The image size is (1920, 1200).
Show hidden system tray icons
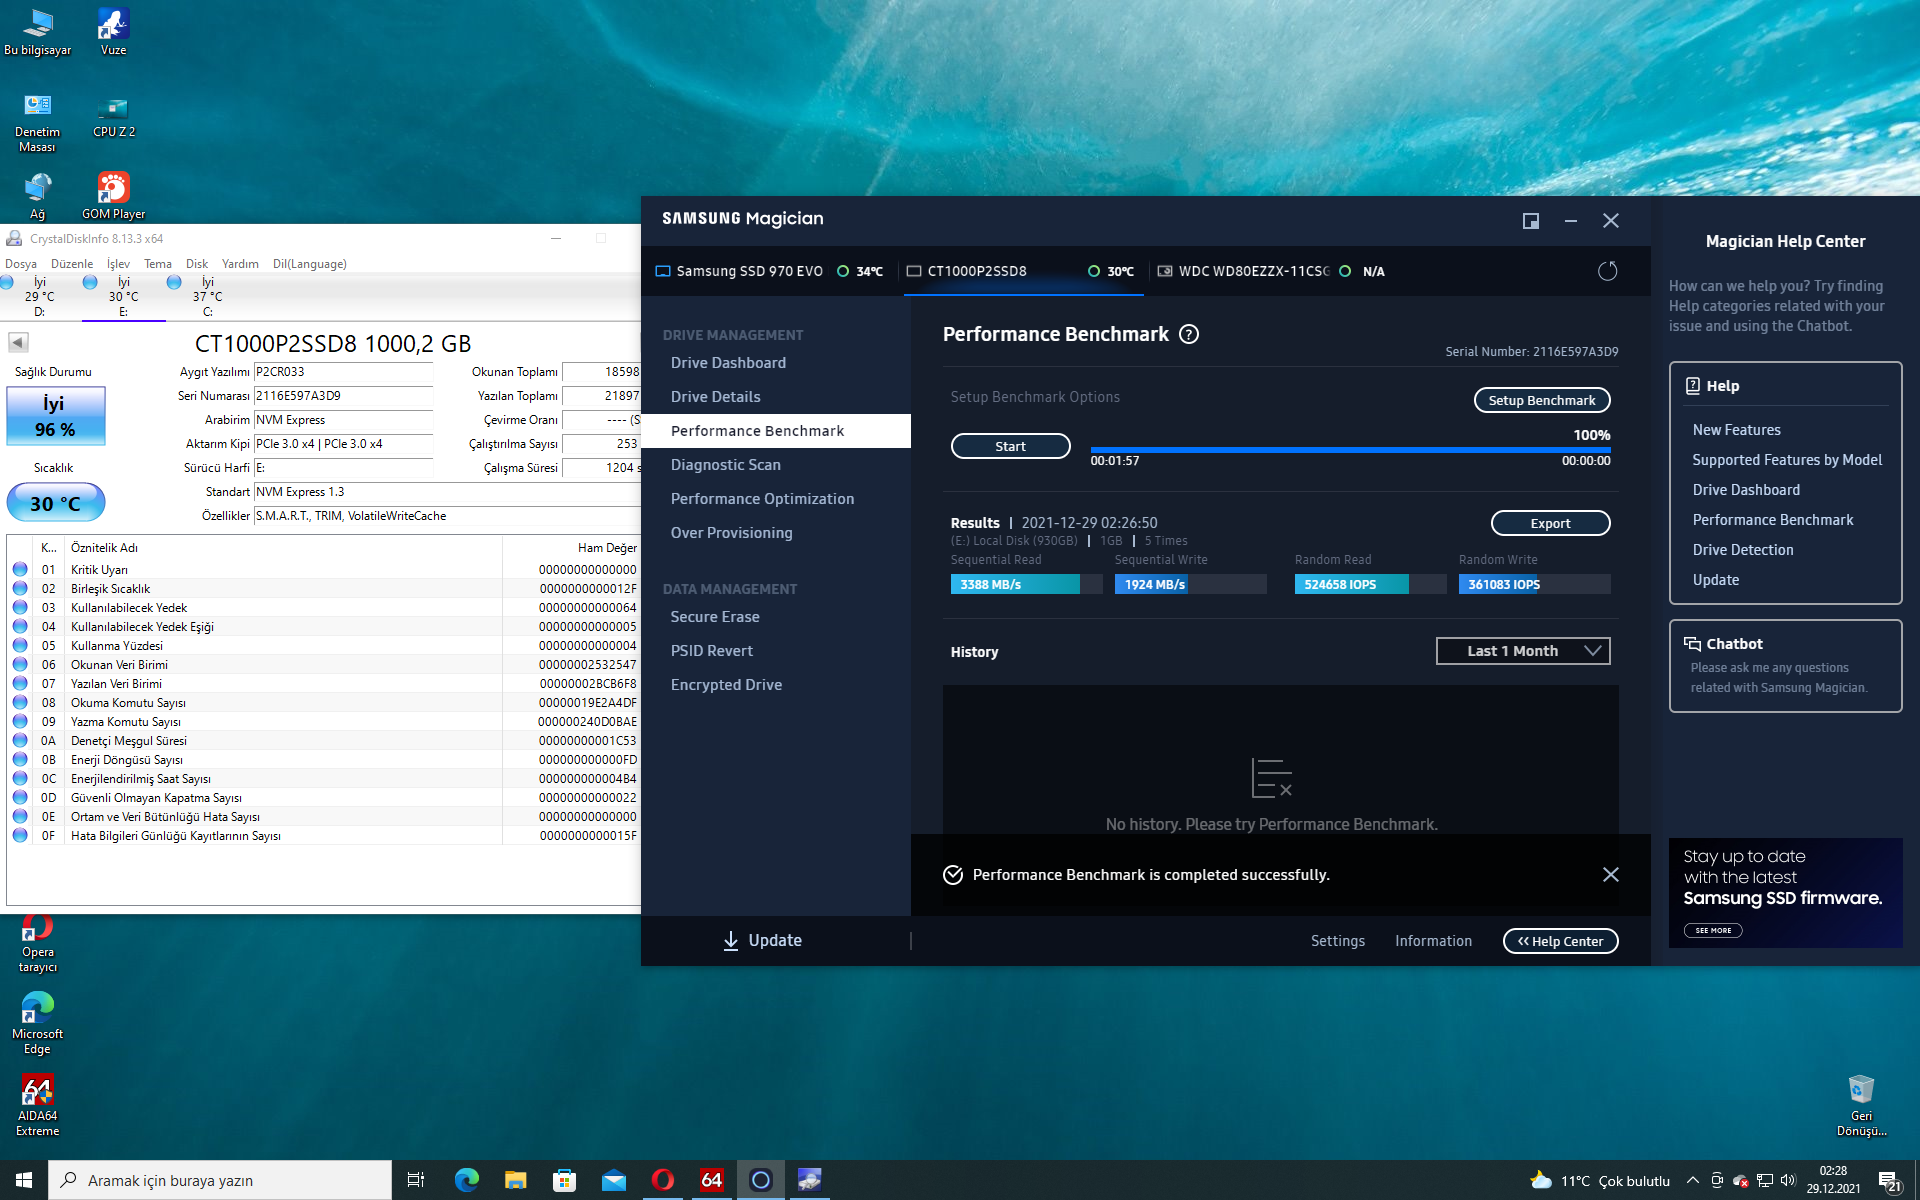pyautogui.click(x=1692, y=1180)
